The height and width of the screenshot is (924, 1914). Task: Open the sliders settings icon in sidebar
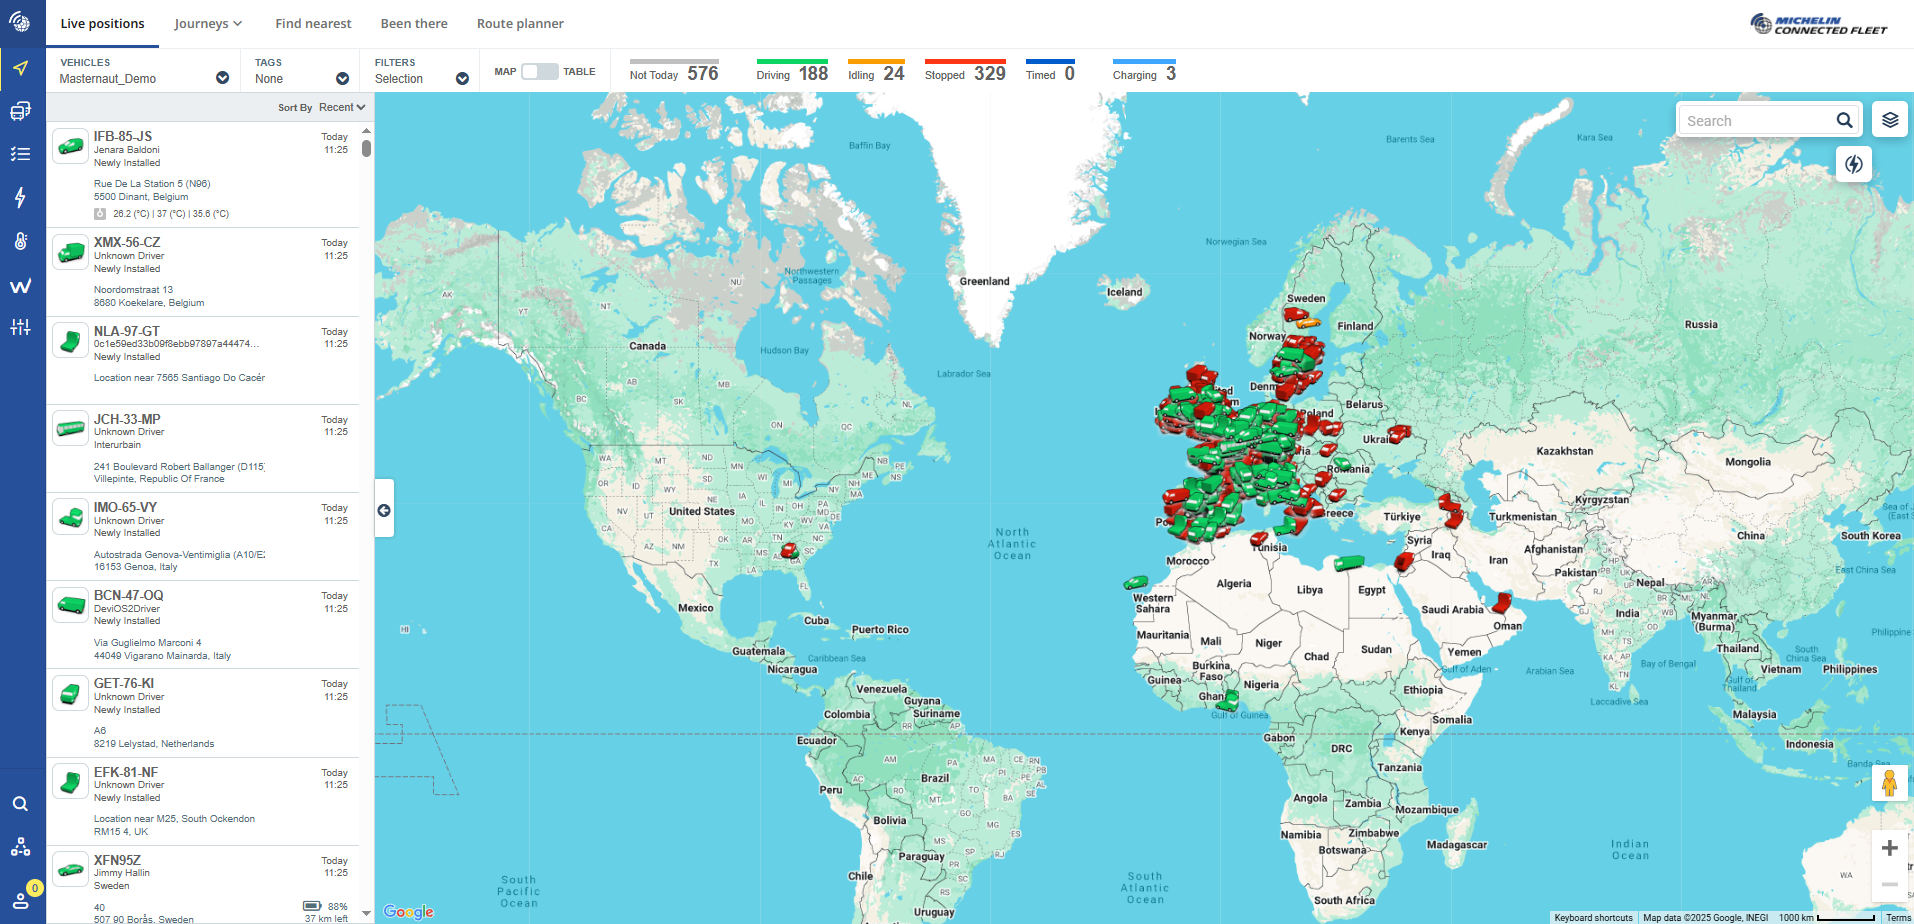(20, 327)
